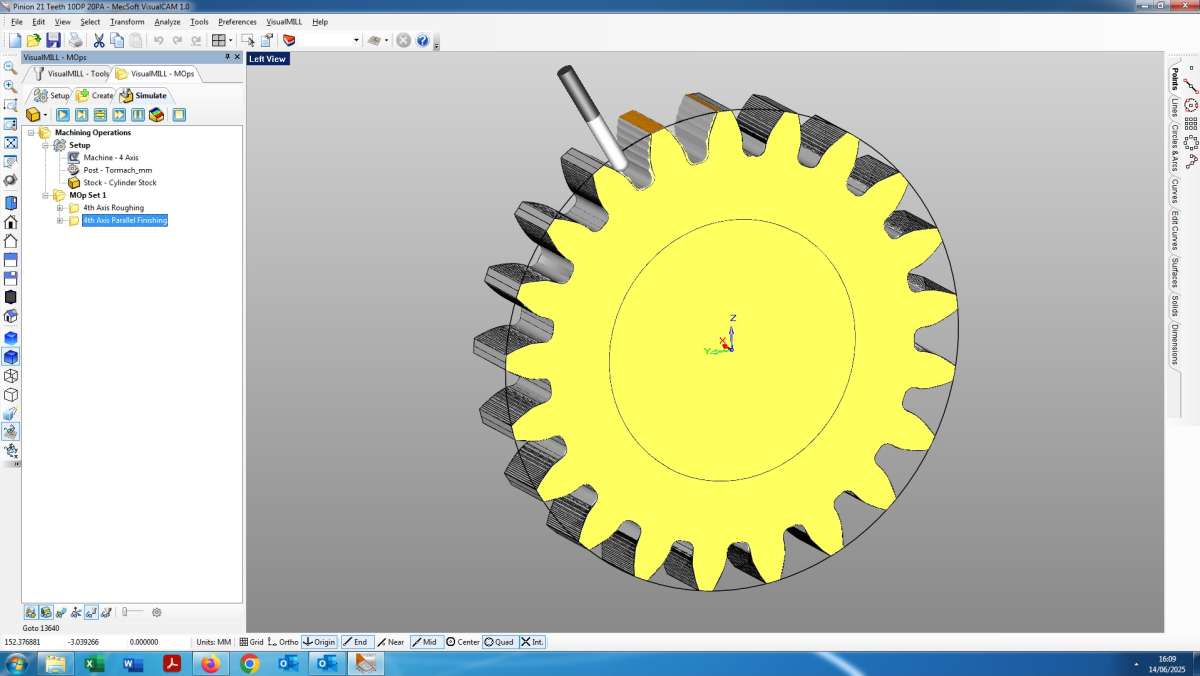
Task: Select Stock - Cylinder Stock in the tree
Action: pyautogui.click(x=112, y=183)
